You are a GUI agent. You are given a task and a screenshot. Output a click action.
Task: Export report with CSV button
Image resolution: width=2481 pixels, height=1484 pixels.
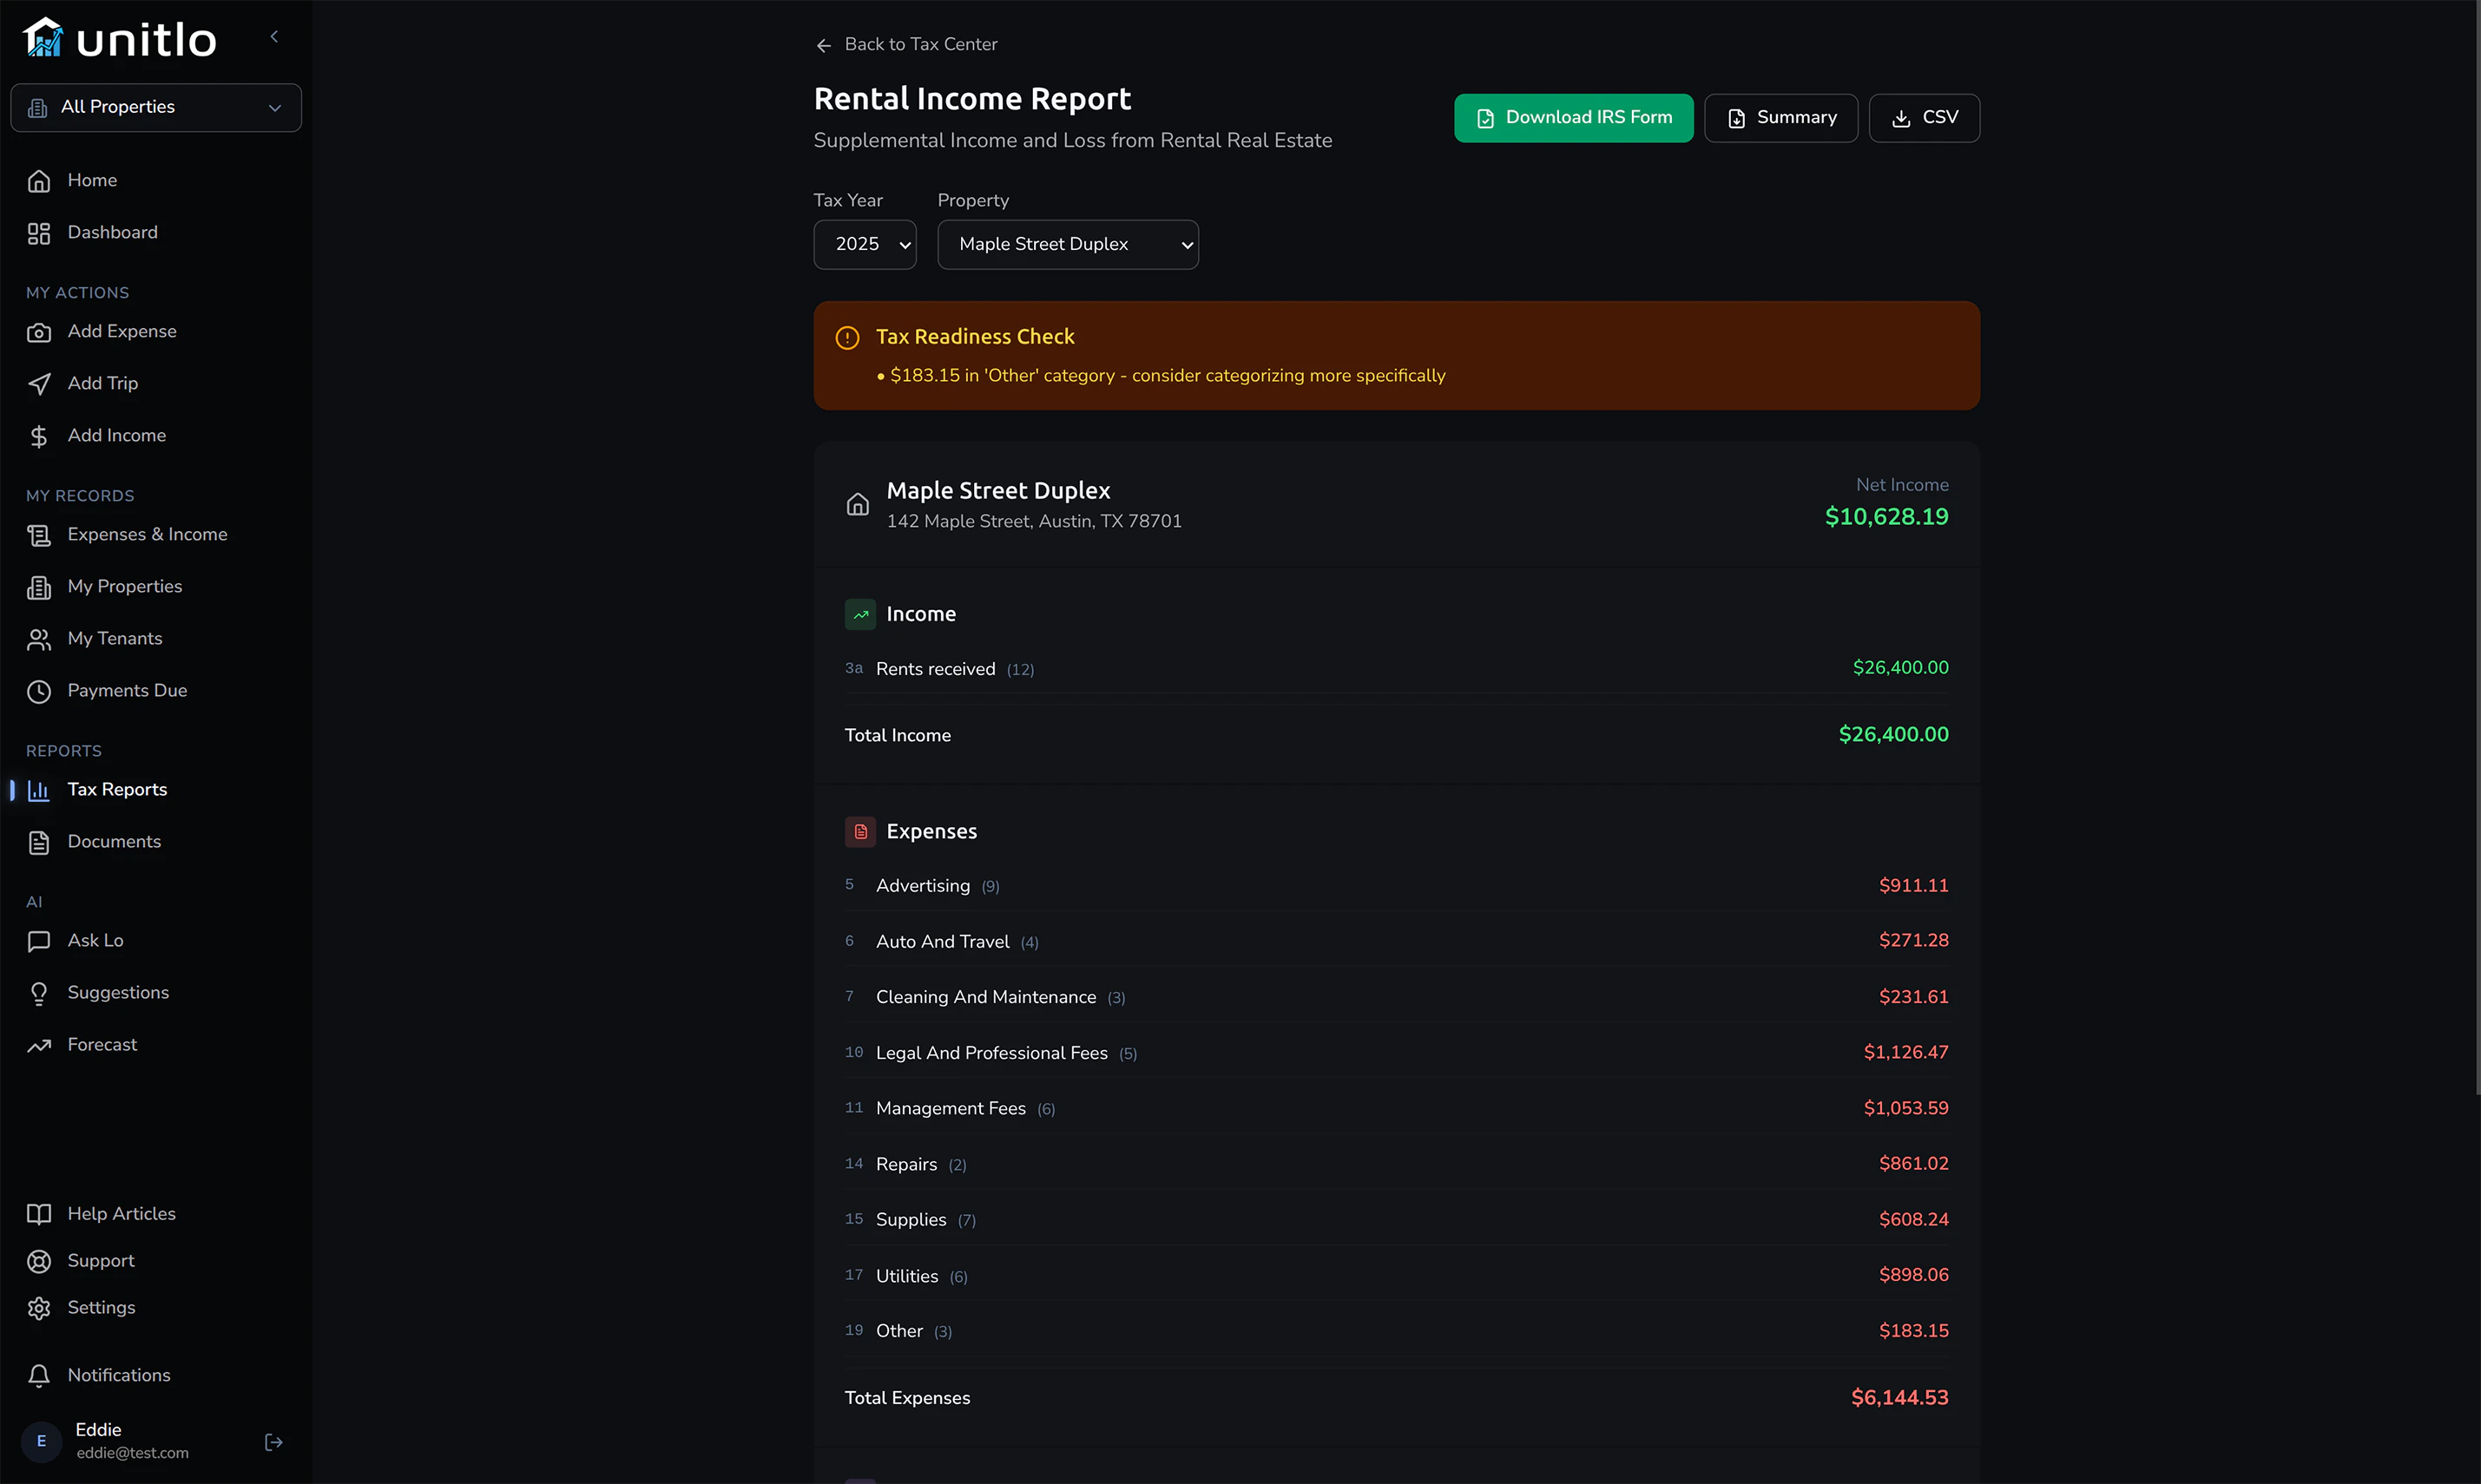tap(1924, 118)
